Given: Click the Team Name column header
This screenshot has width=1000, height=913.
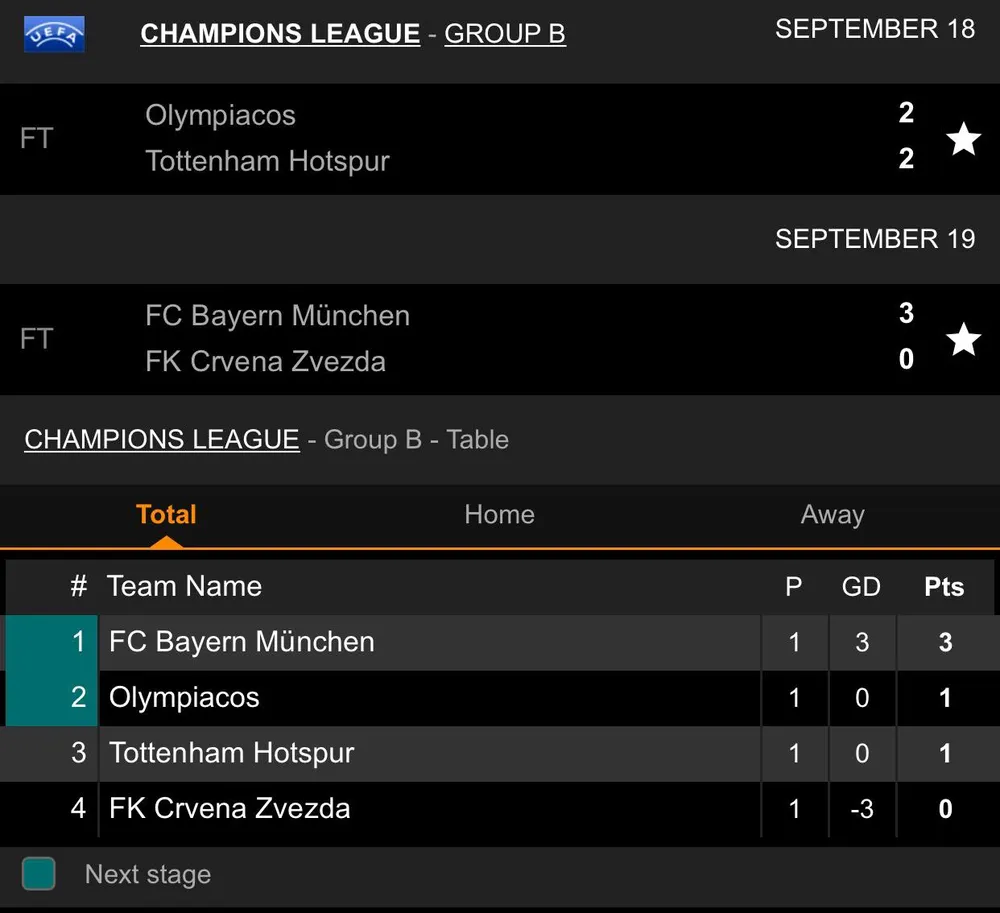Looking at the screenshot, I should (184, 587).
